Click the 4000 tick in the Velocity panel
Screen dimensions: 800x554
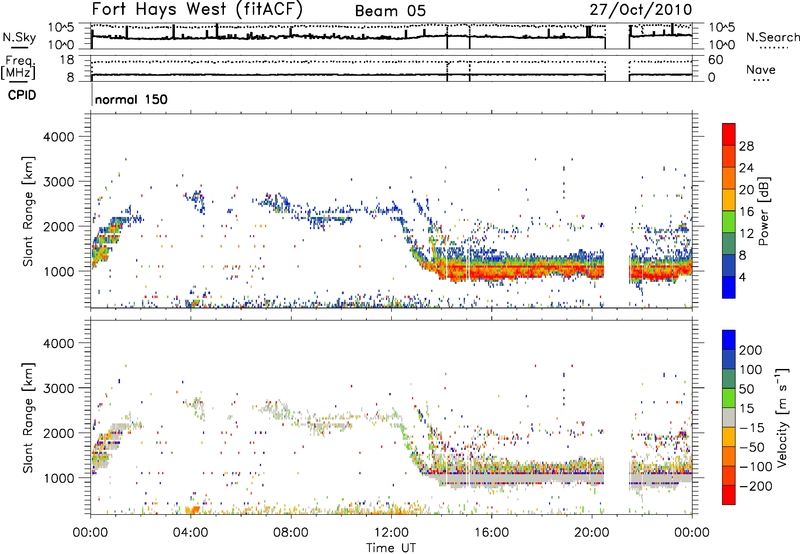click(x=59, y=343)
